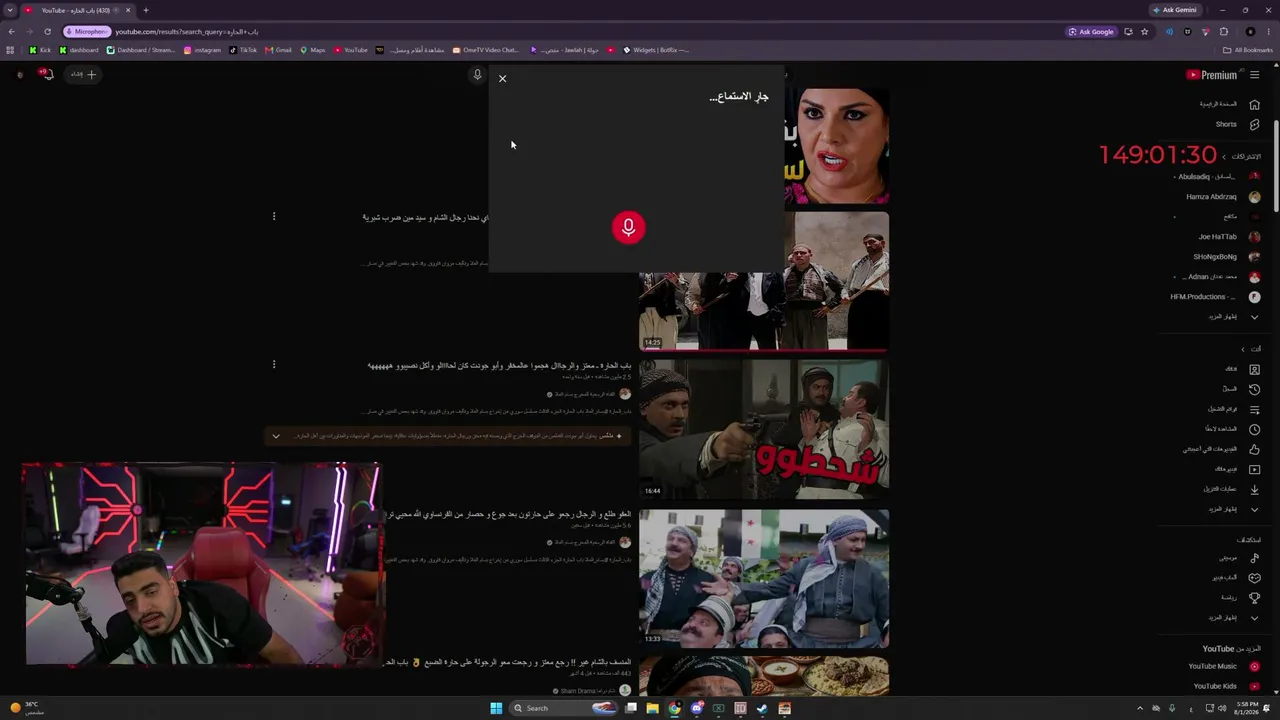Switch to the YouTube browser tab

[78, 10]
